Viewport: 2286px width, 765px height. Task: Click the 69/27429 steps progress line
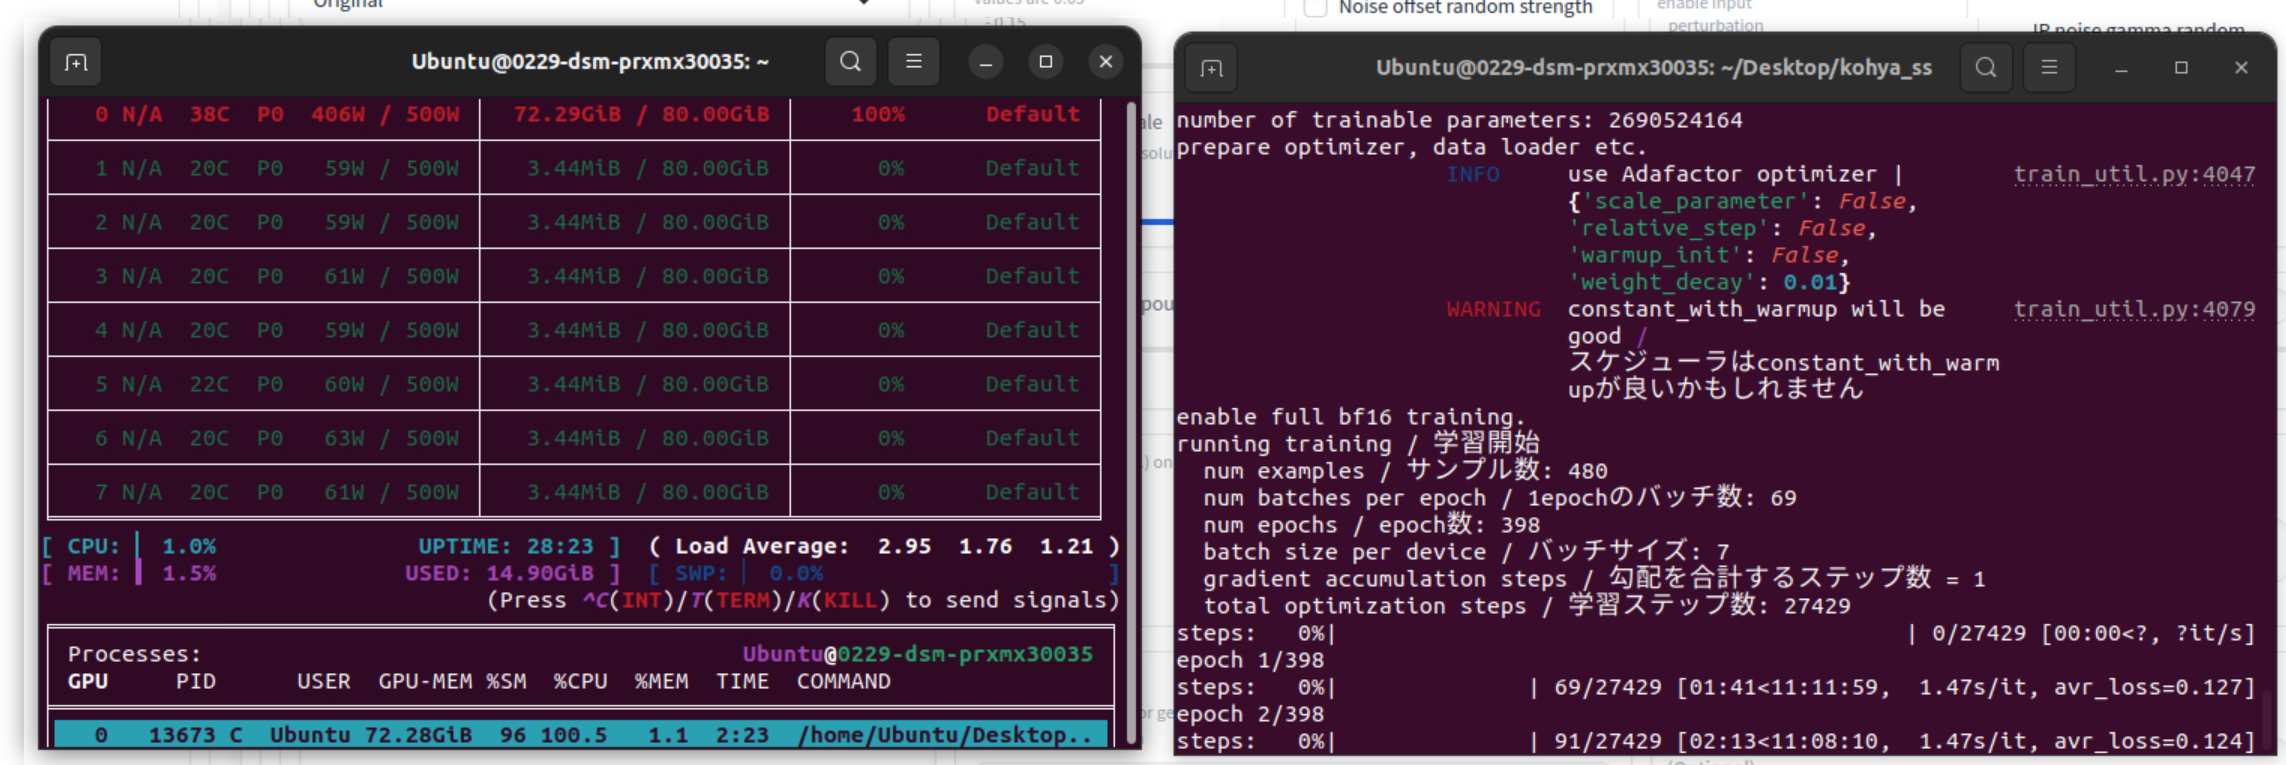pyautogui.click(x=1716, y=687)
